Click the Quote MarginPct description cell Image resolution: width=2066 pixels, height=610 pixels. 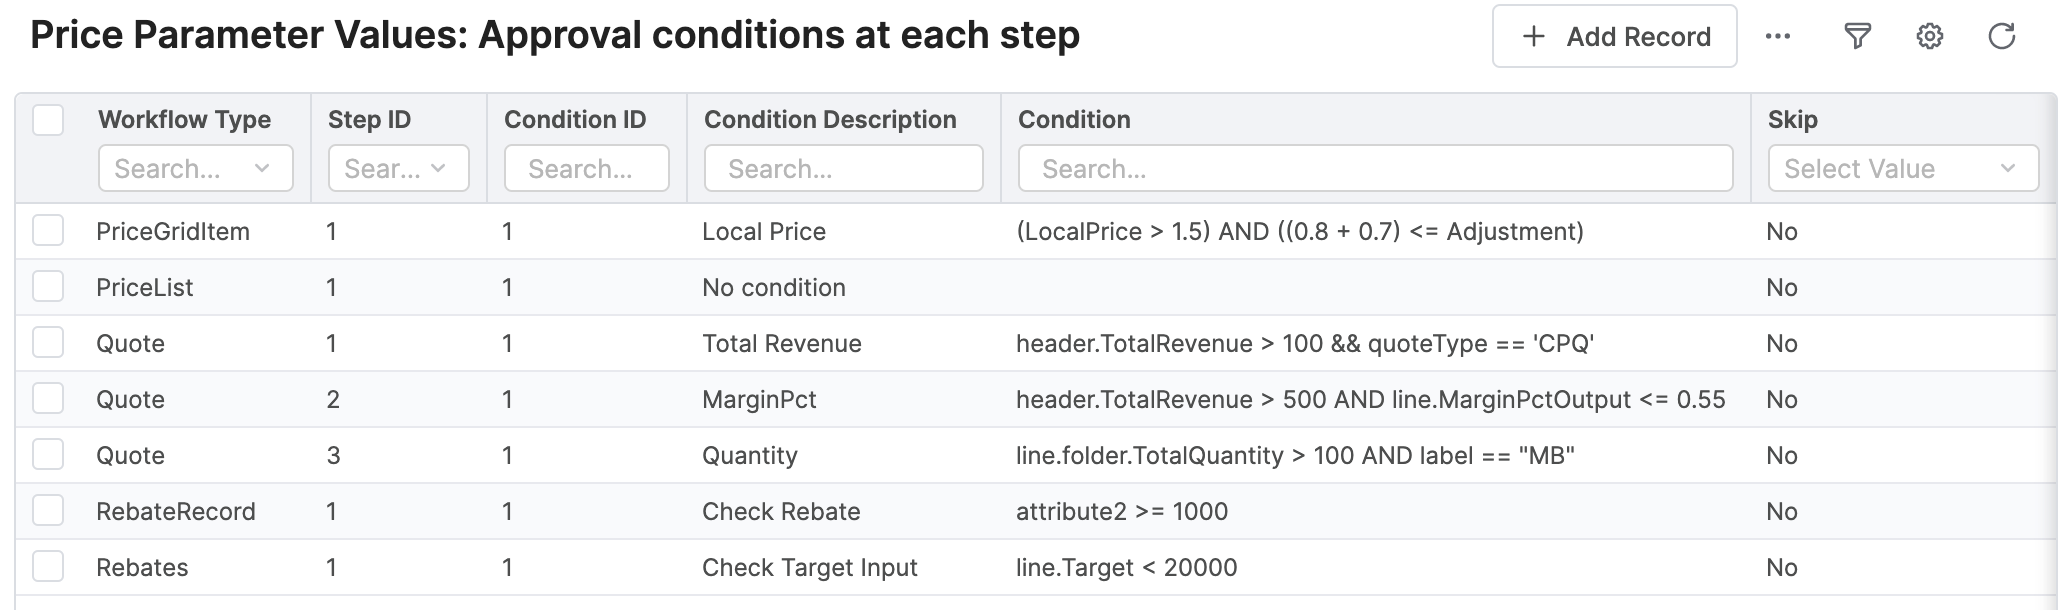(759, 400)
